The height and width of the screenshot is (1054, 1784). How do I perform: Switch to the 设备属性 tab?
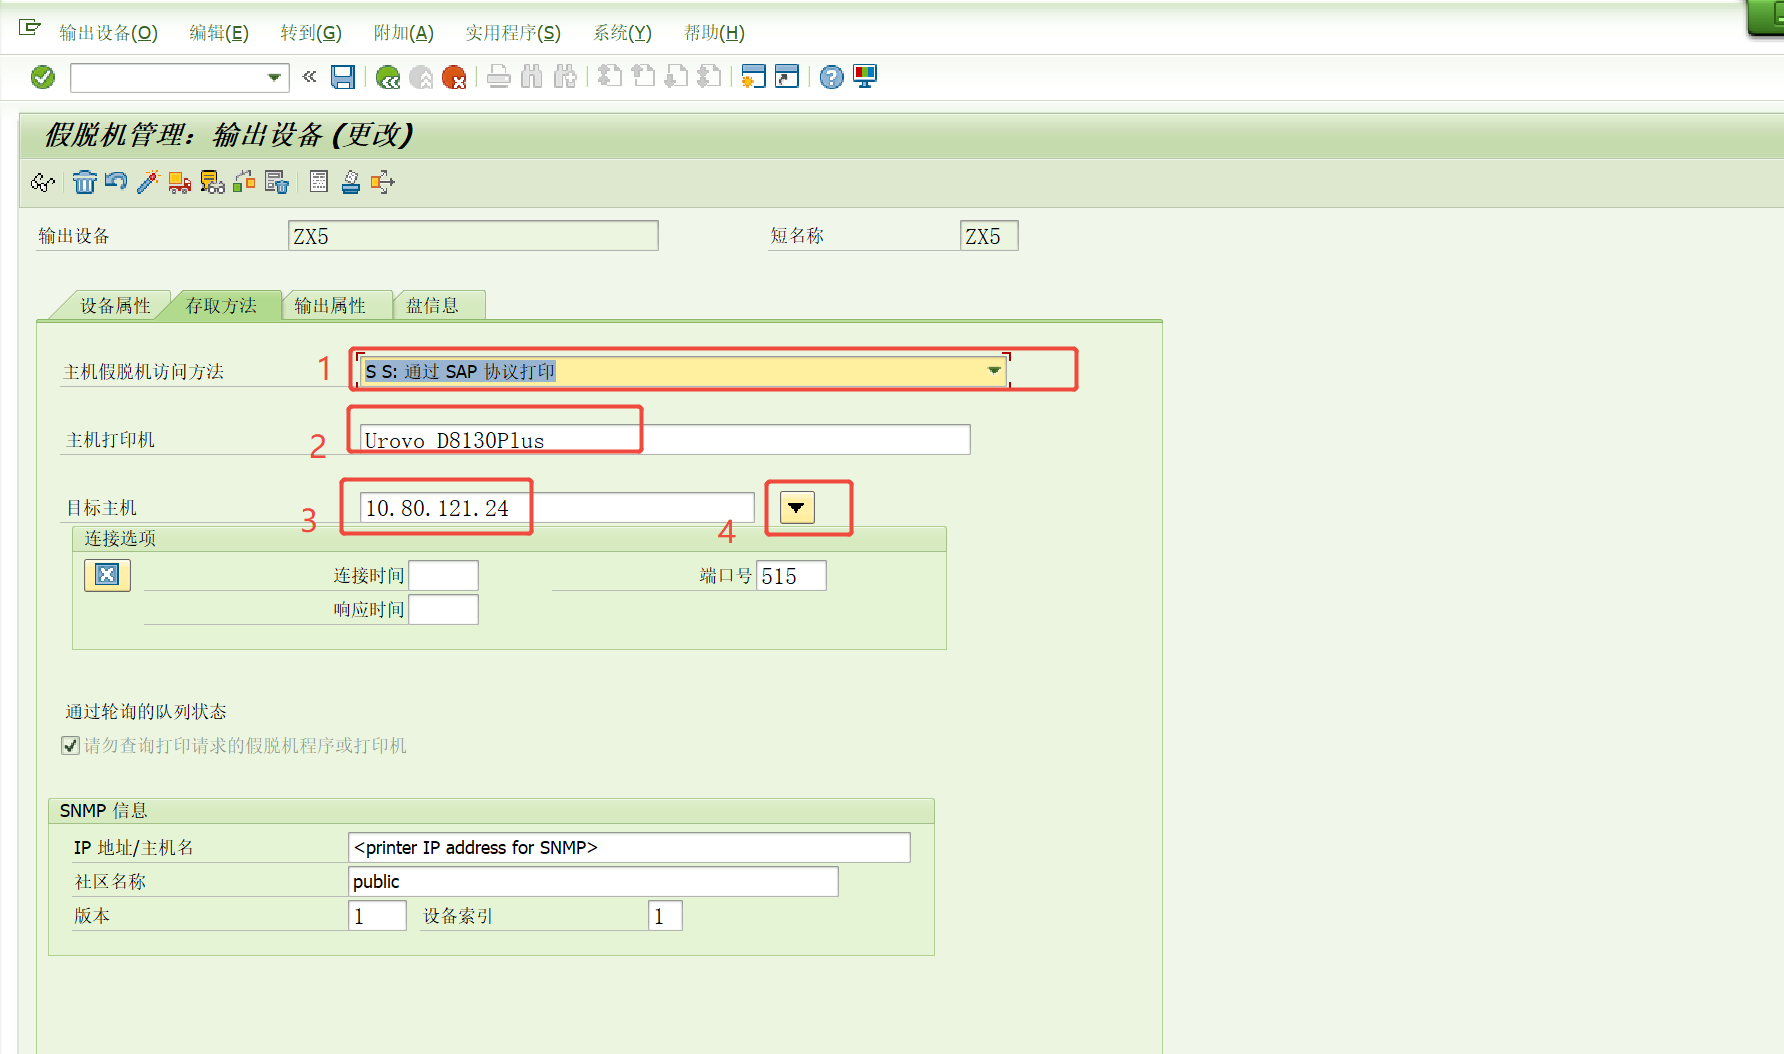point(115,306)
